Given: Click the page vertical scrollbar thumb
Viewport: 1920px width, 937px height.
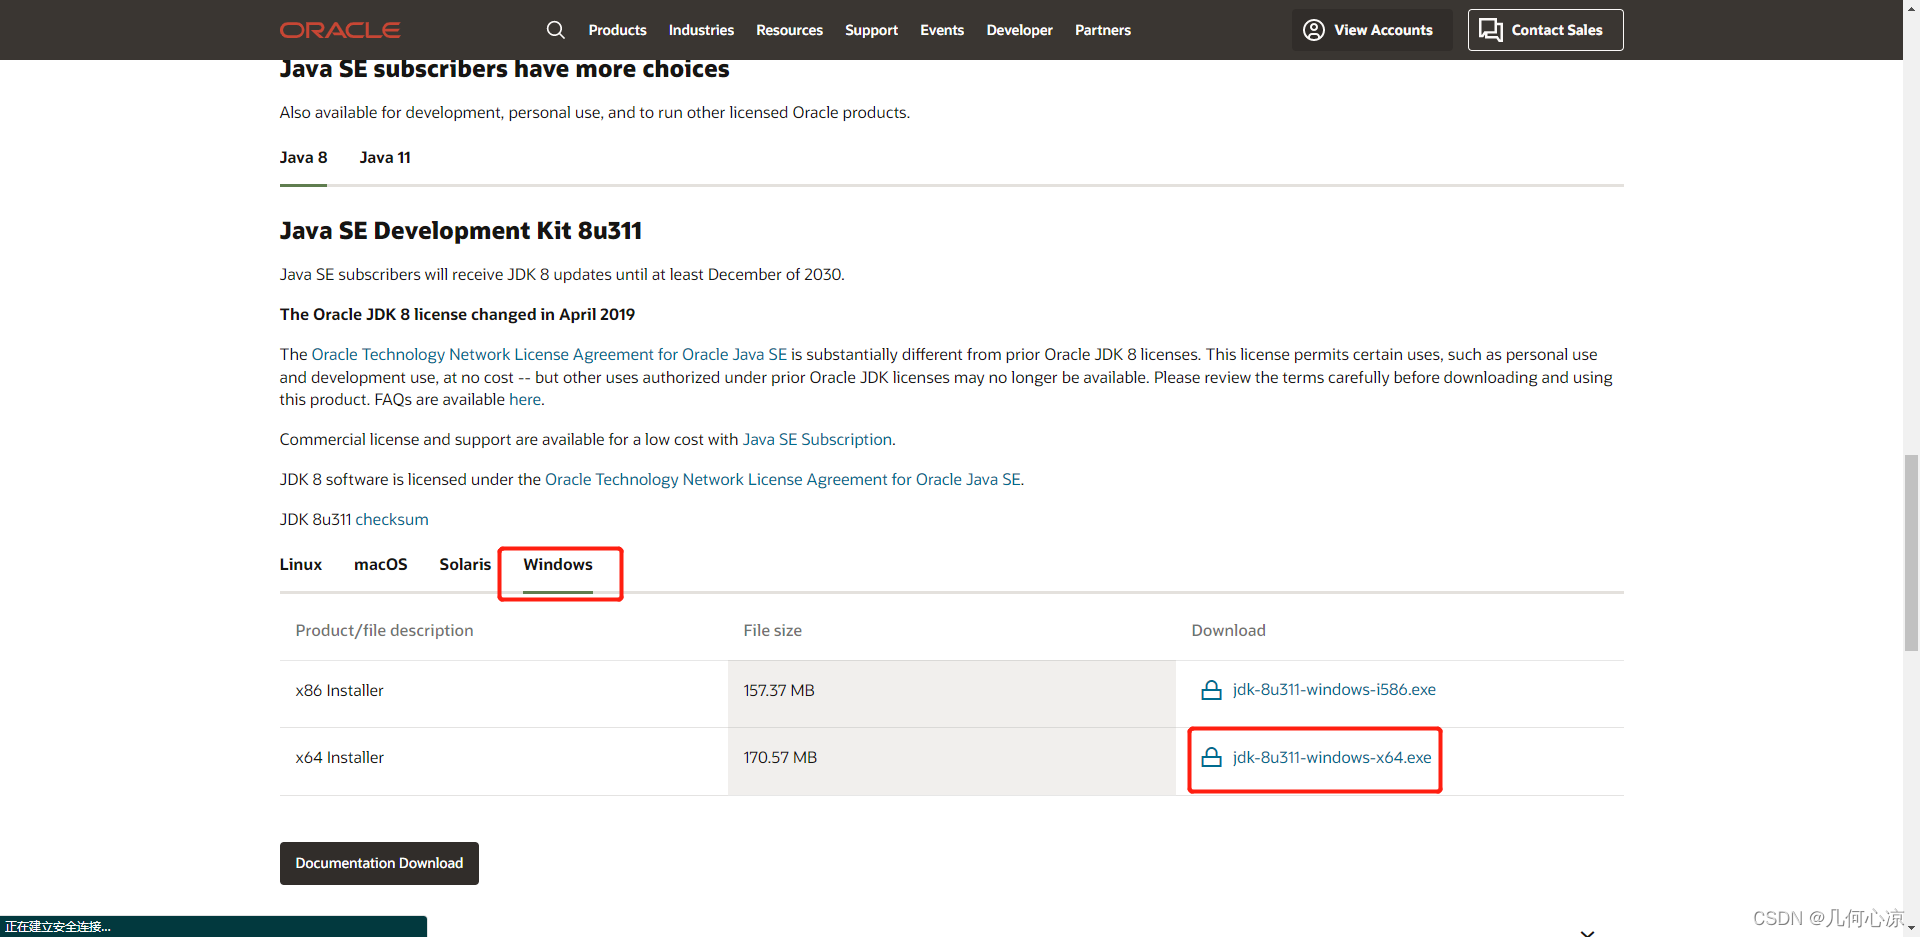Looking at the screenshot, I should [x=1911, y=552].
